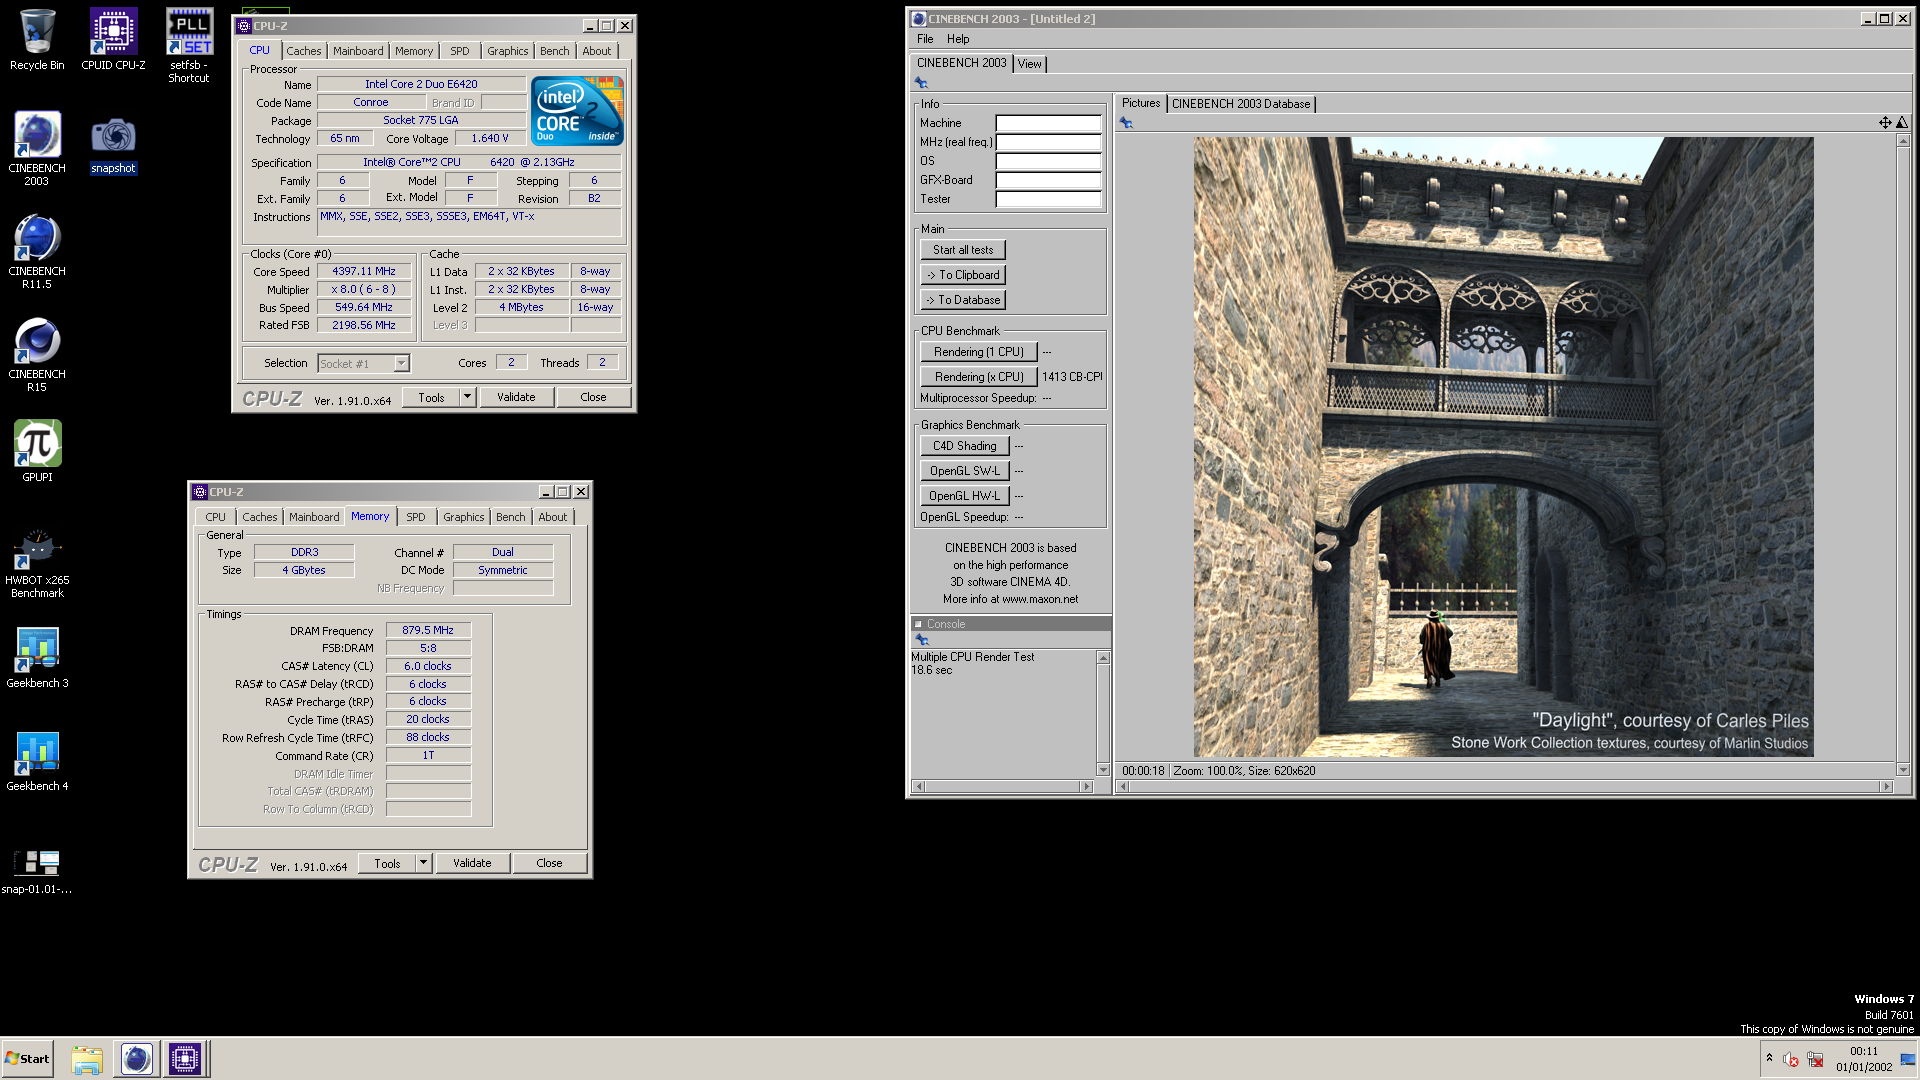Select the Pictures tab in Cinebench
1920x1080 pixels.
(x=1140, y=103)
